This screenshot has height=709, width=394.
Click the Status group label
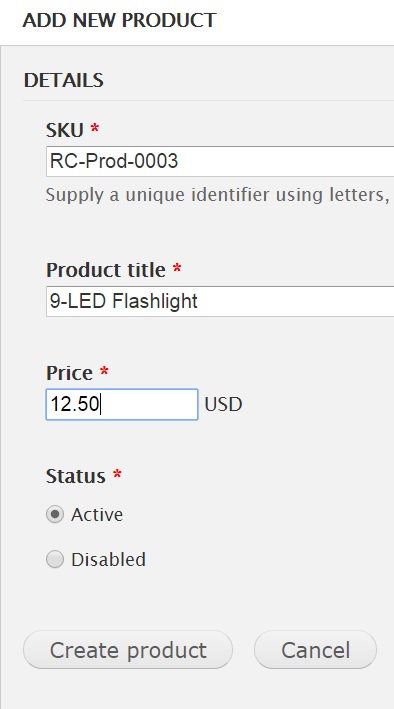[76, 476]
